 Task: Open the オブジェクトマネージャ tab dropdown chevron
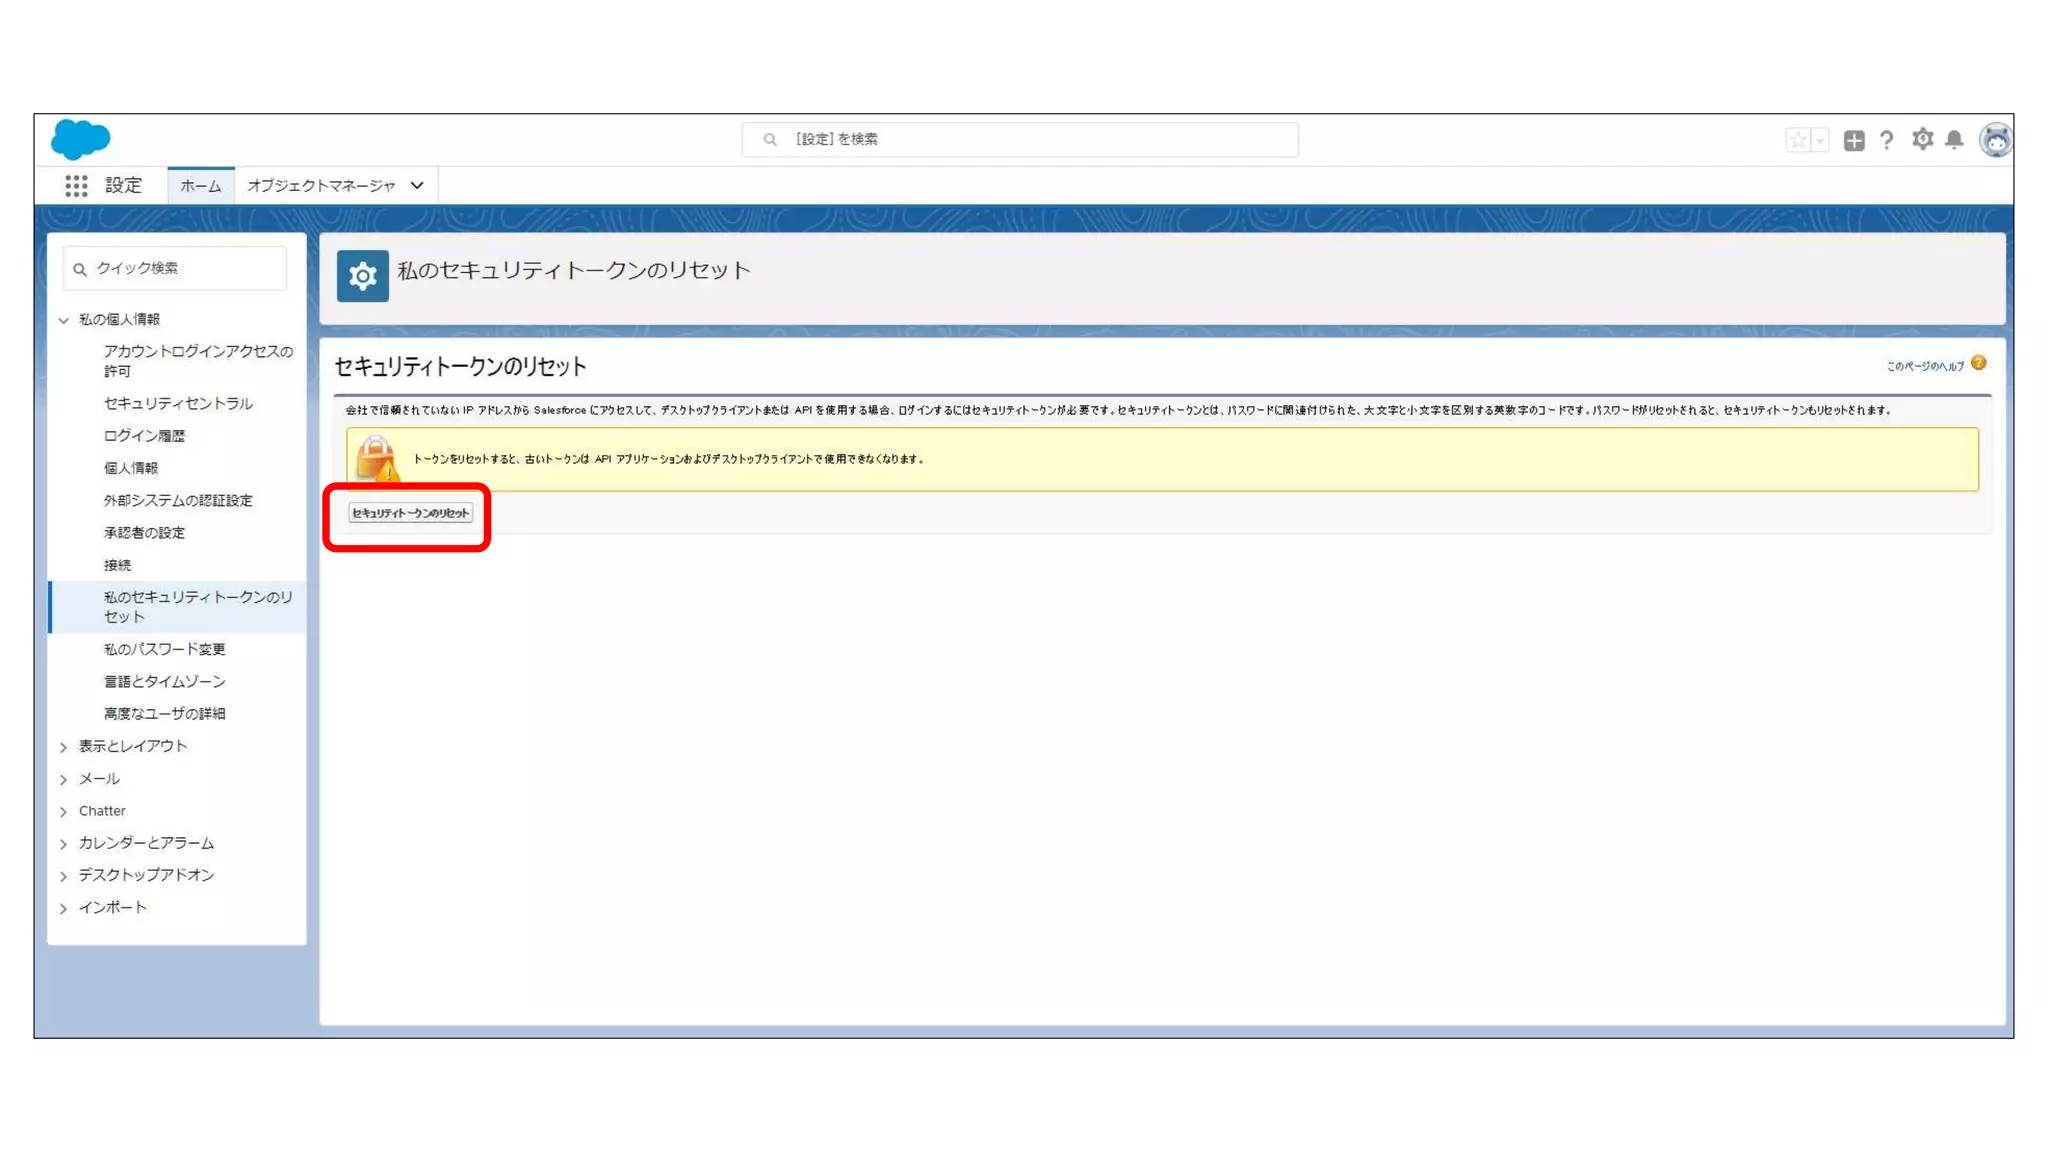[x=417, y=186]
